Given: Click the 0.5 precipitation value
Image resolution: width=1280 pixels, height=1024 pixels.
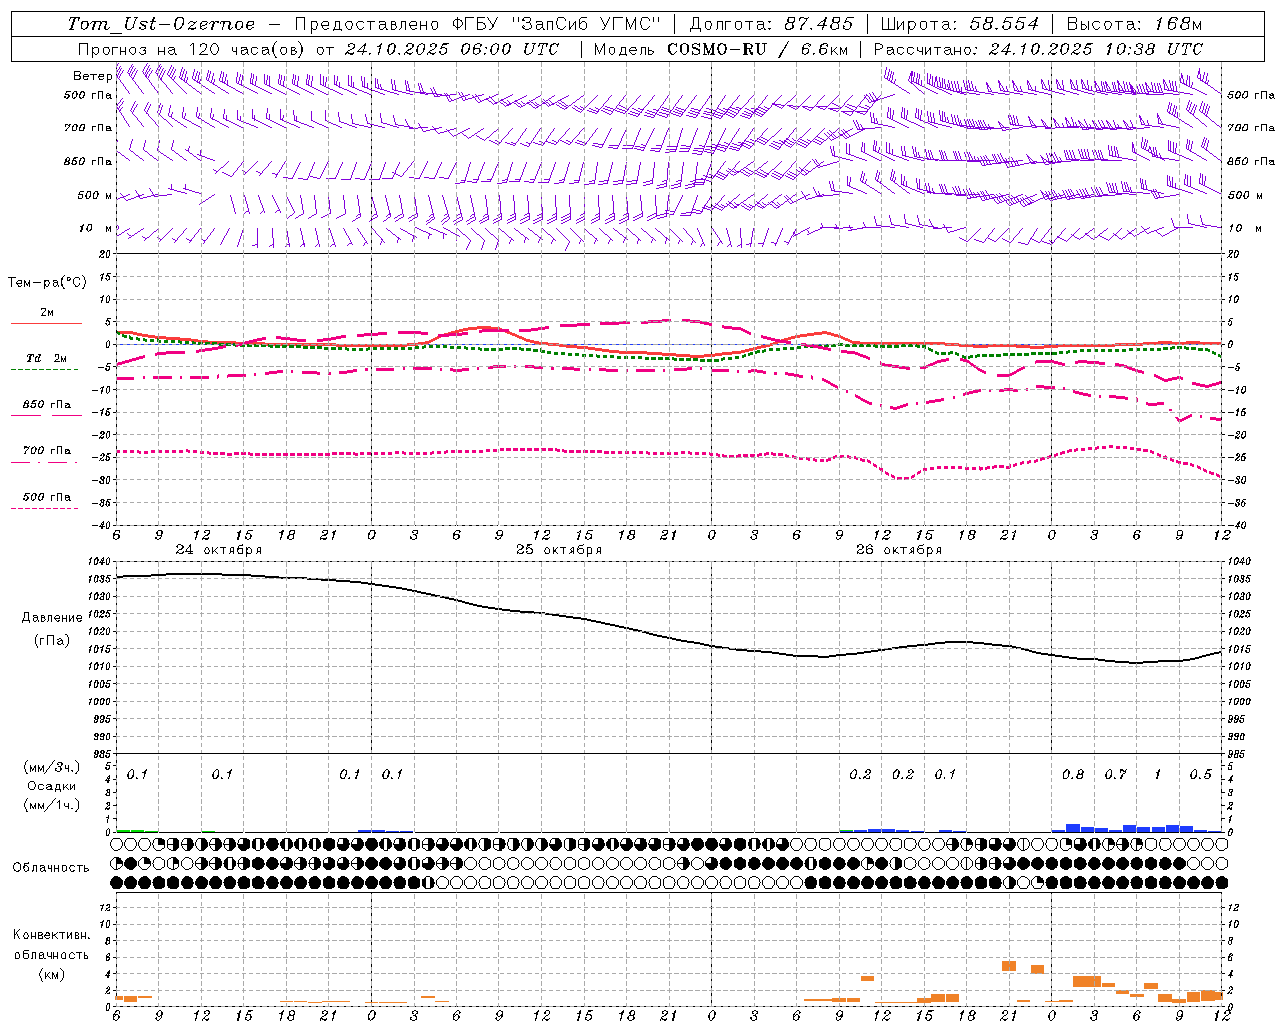Looking at the screenshot, I should pos(1200,775).
